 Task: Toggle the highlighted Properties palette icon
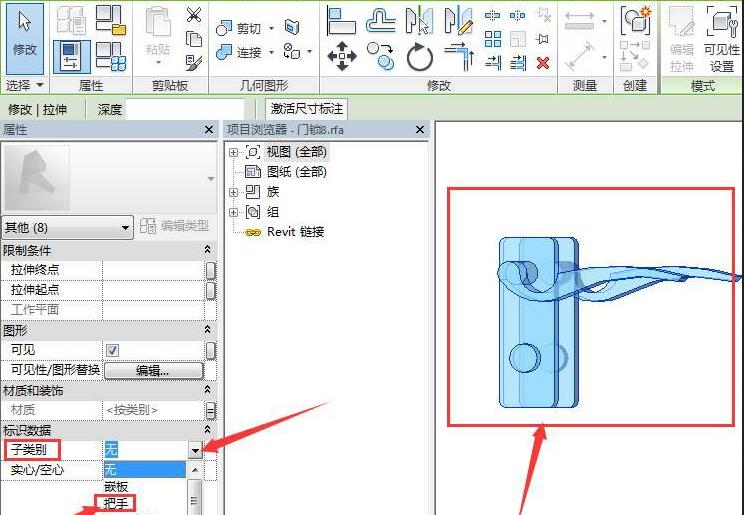(72, 57)
